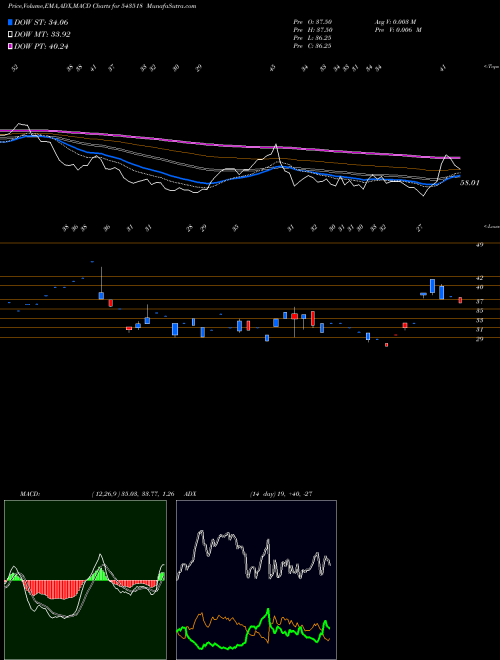
Task: Click the 'Avg V: 0.003 M' volume text
Action: click(396, 22)
